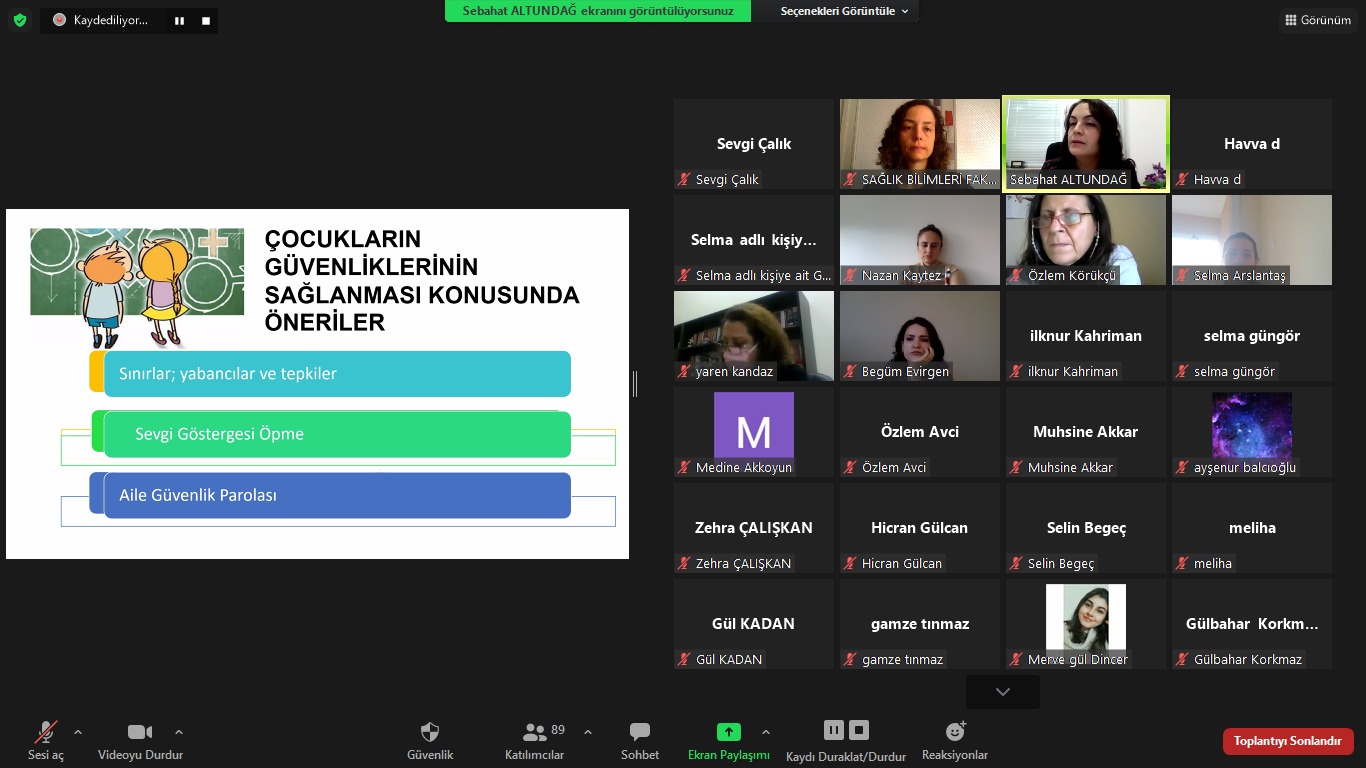Expand video options arrow beside Videoyu Durdur

point(179,732)
